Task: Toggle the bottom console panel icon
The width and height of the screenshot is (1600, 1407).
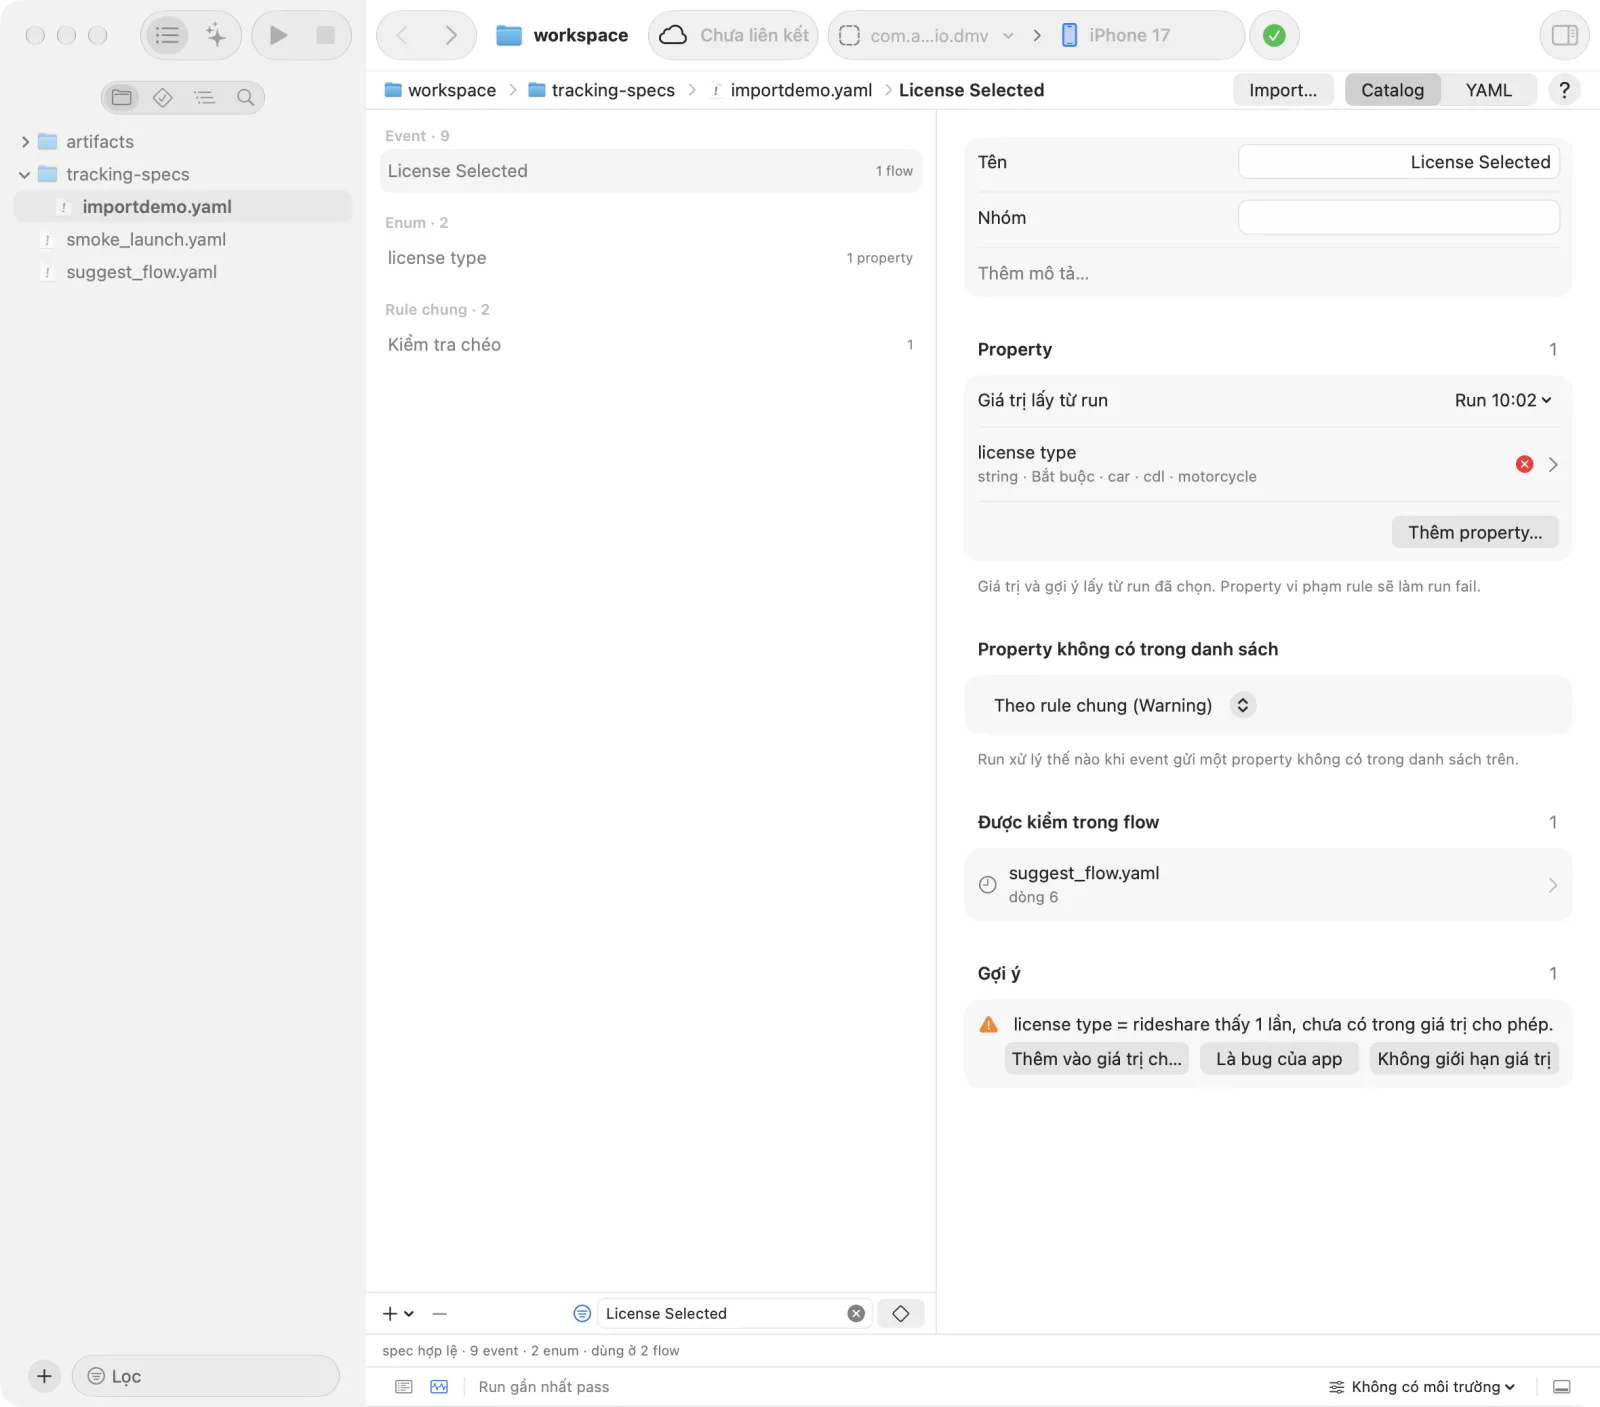Action: [x=1561, y=1387]
